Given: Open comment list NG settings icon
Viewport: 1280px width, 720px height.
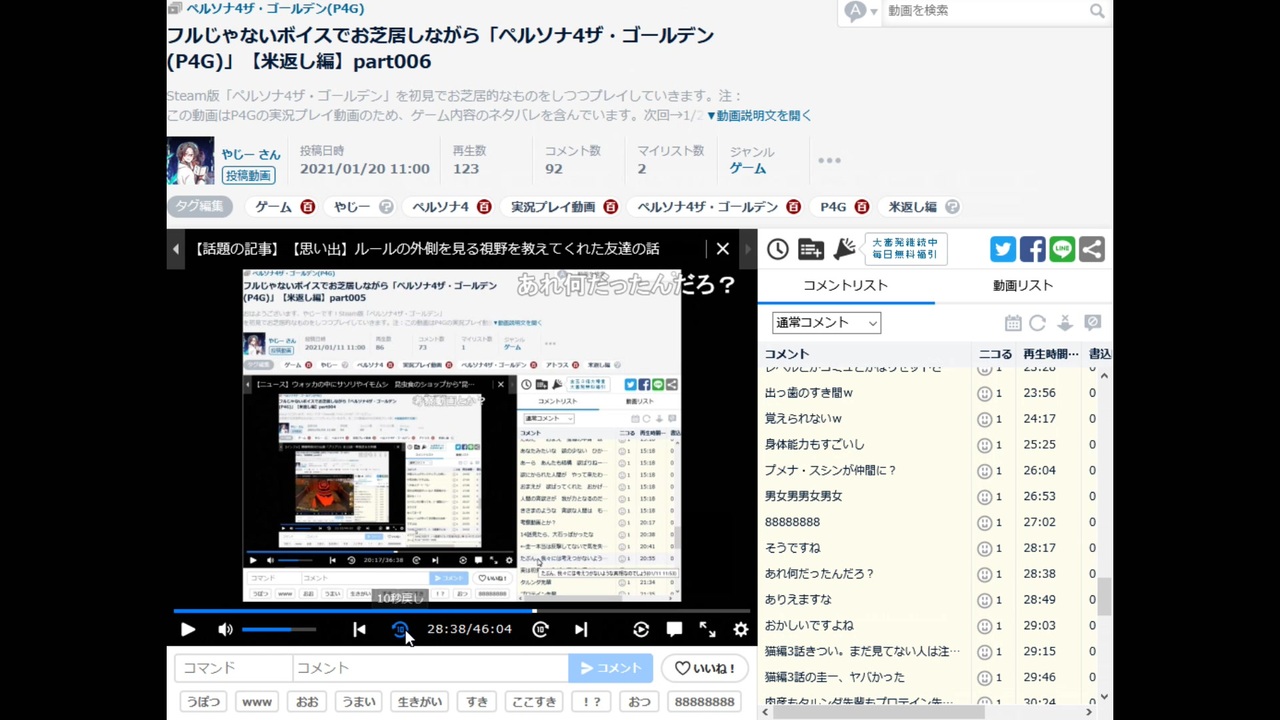Looking at the screenshot, I should coord(1093,323).
